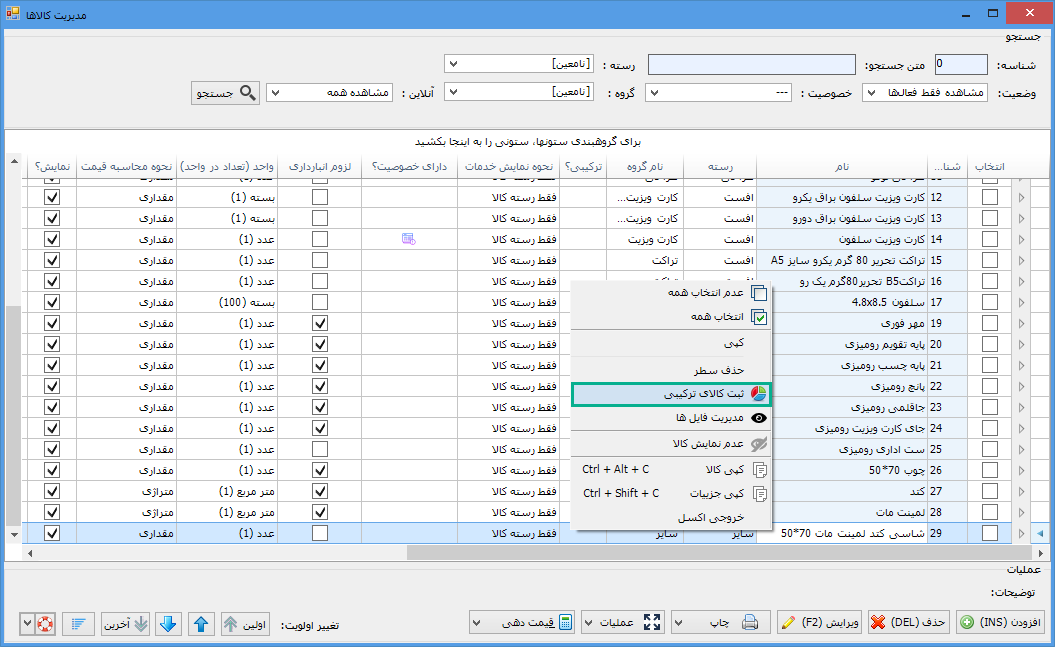This screenshot has height=647, width=1055.
Task: Toggle selection checkbox for row 12
Action: (x=990, y=197)
